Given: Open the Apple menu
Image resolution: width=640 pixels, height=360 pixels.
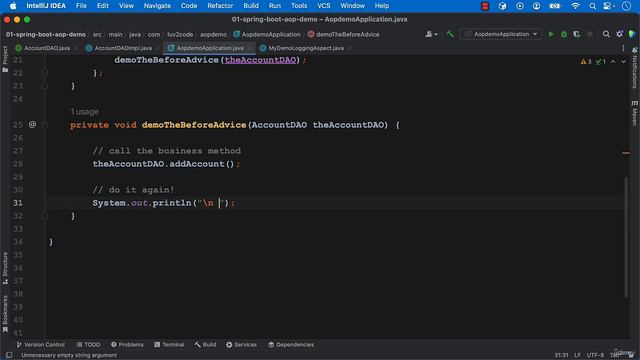Looking at the screenshot, I should pyautogui.click(x=13, y=6).
